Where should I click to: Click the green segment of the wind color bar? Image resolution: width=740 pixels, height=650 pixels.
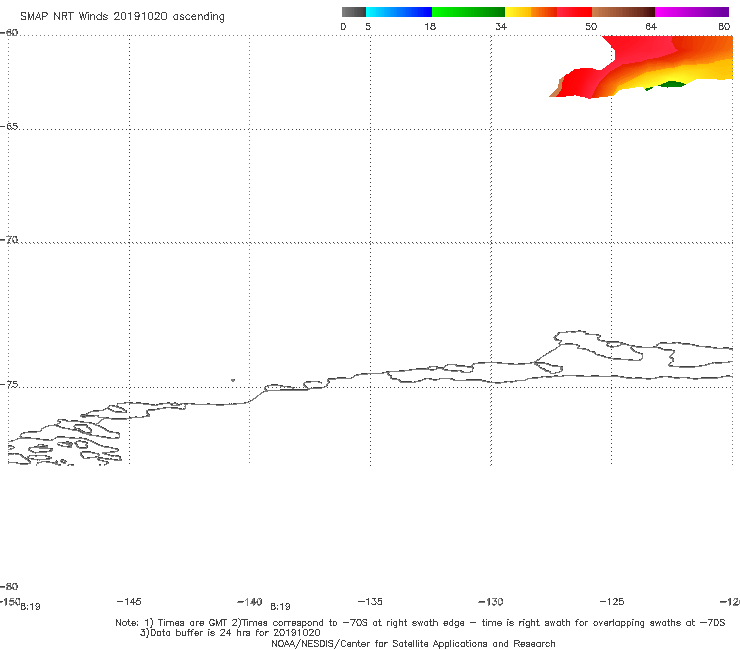click(468, 12)
